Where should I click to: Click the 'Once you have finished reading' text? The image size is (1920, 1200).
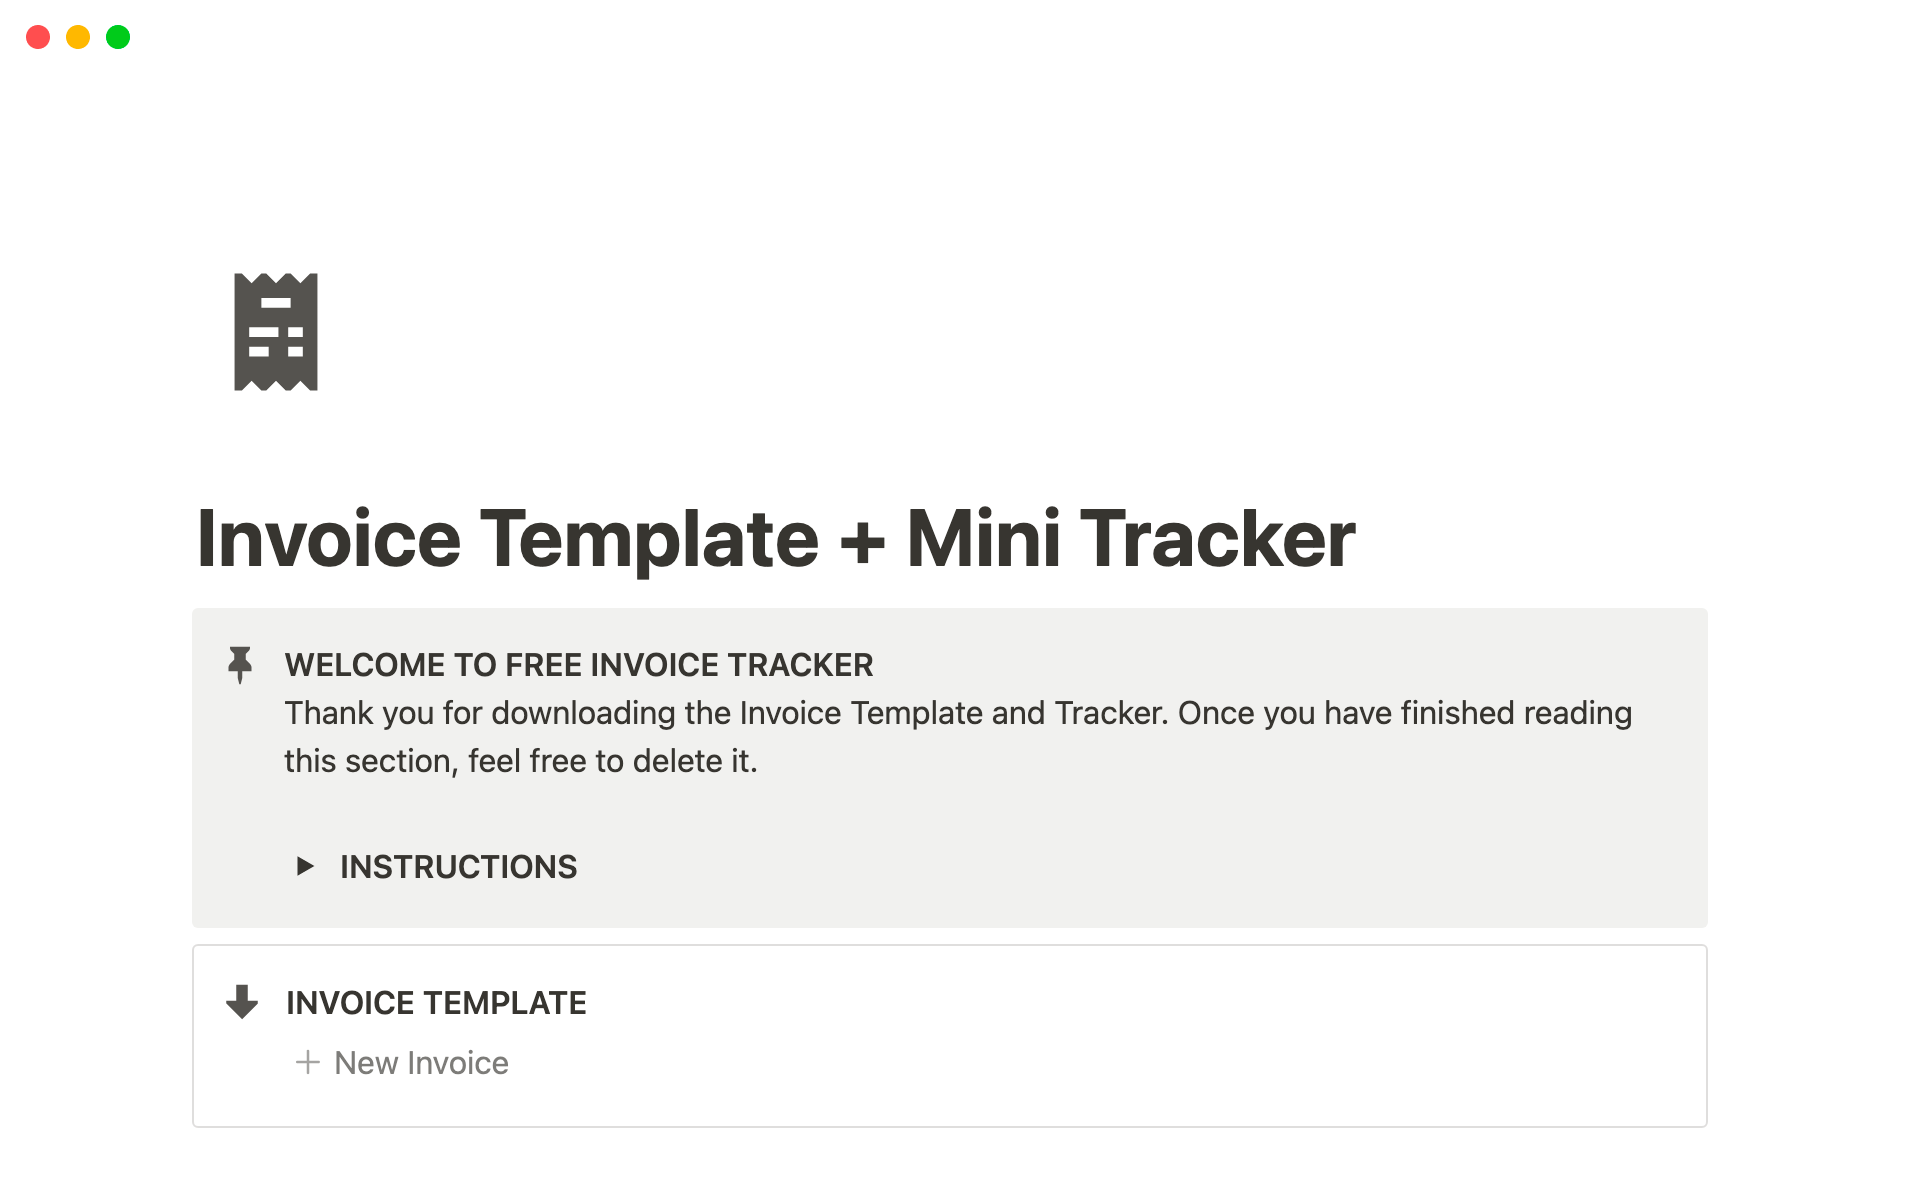tap(1404, 713)
